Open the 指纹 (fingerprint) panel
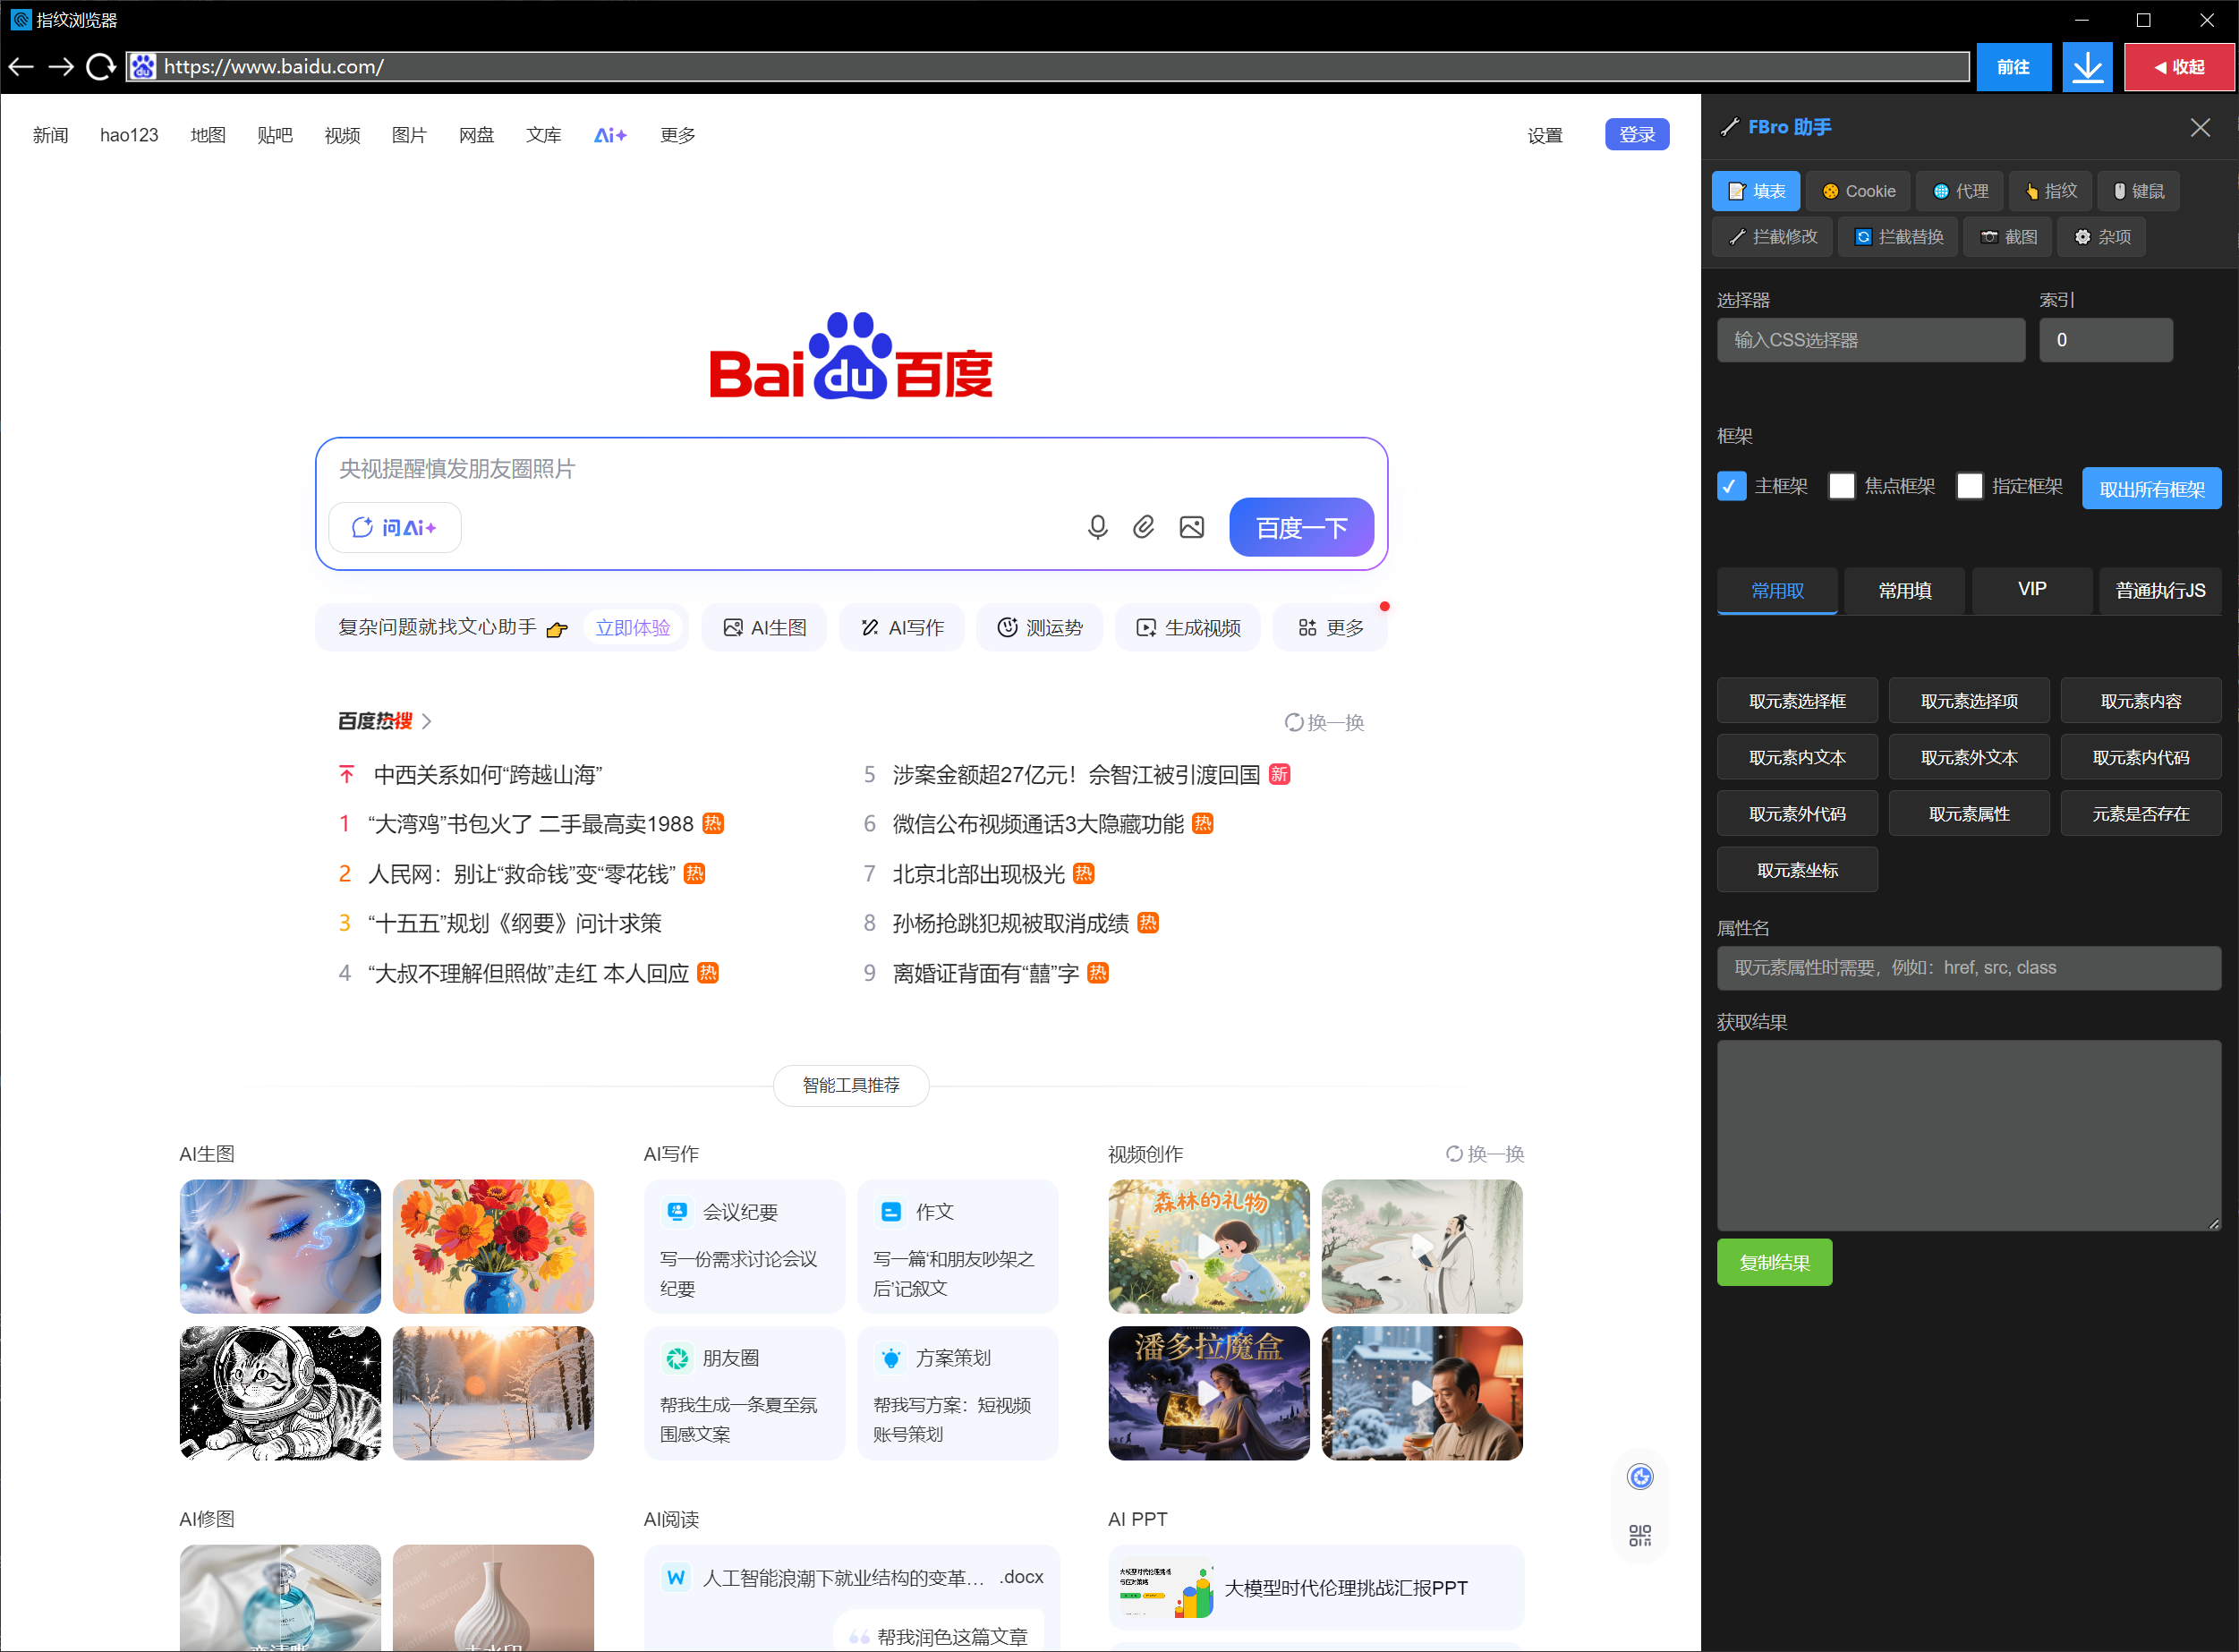This screenshot has width=2239, height=1652. [2050, 190]
